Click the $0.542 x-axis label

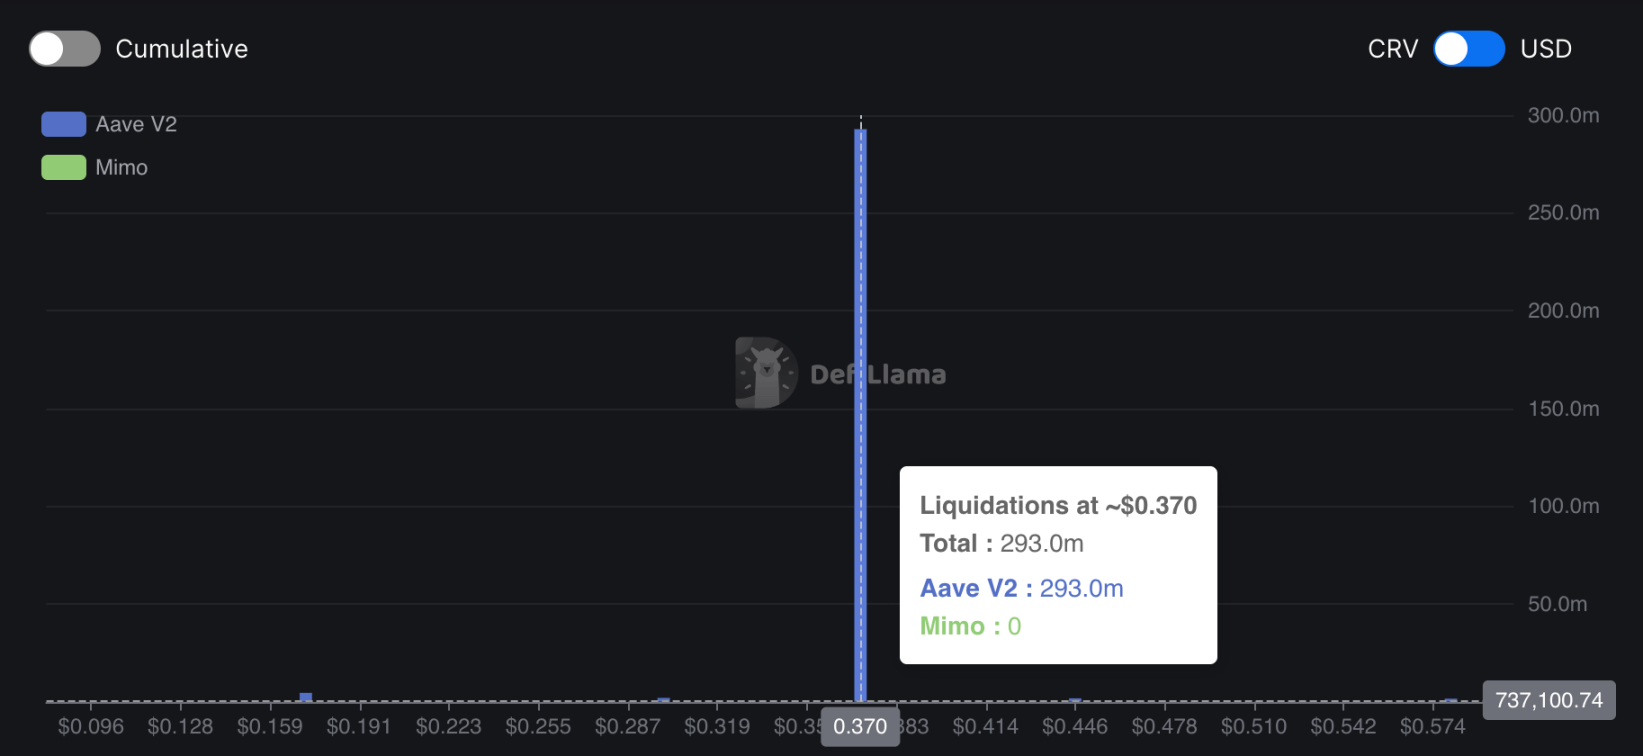[1343, 726]
